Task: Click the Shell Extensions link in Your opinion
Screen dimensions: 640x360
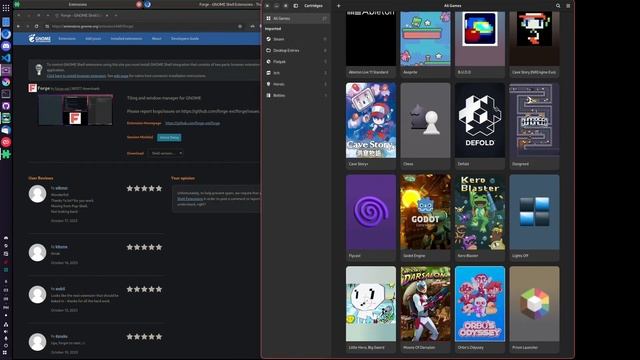Action: 190,199
